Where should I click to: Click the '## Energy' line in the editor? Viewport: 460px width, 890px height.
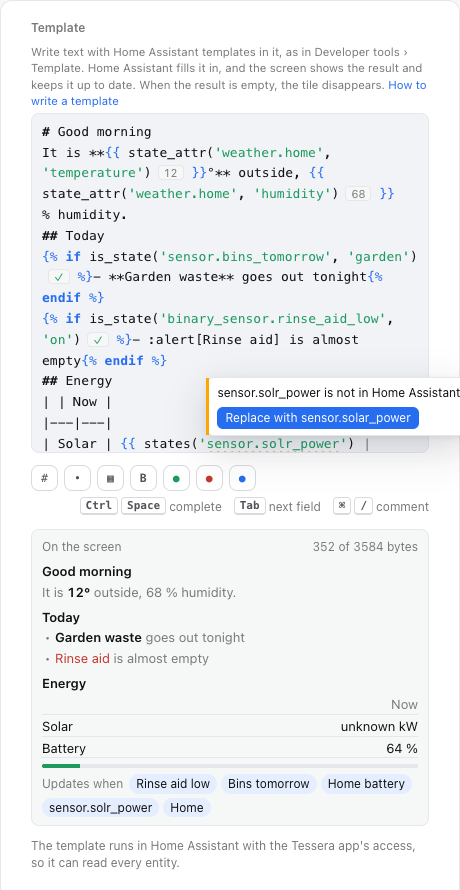point(77,380)
